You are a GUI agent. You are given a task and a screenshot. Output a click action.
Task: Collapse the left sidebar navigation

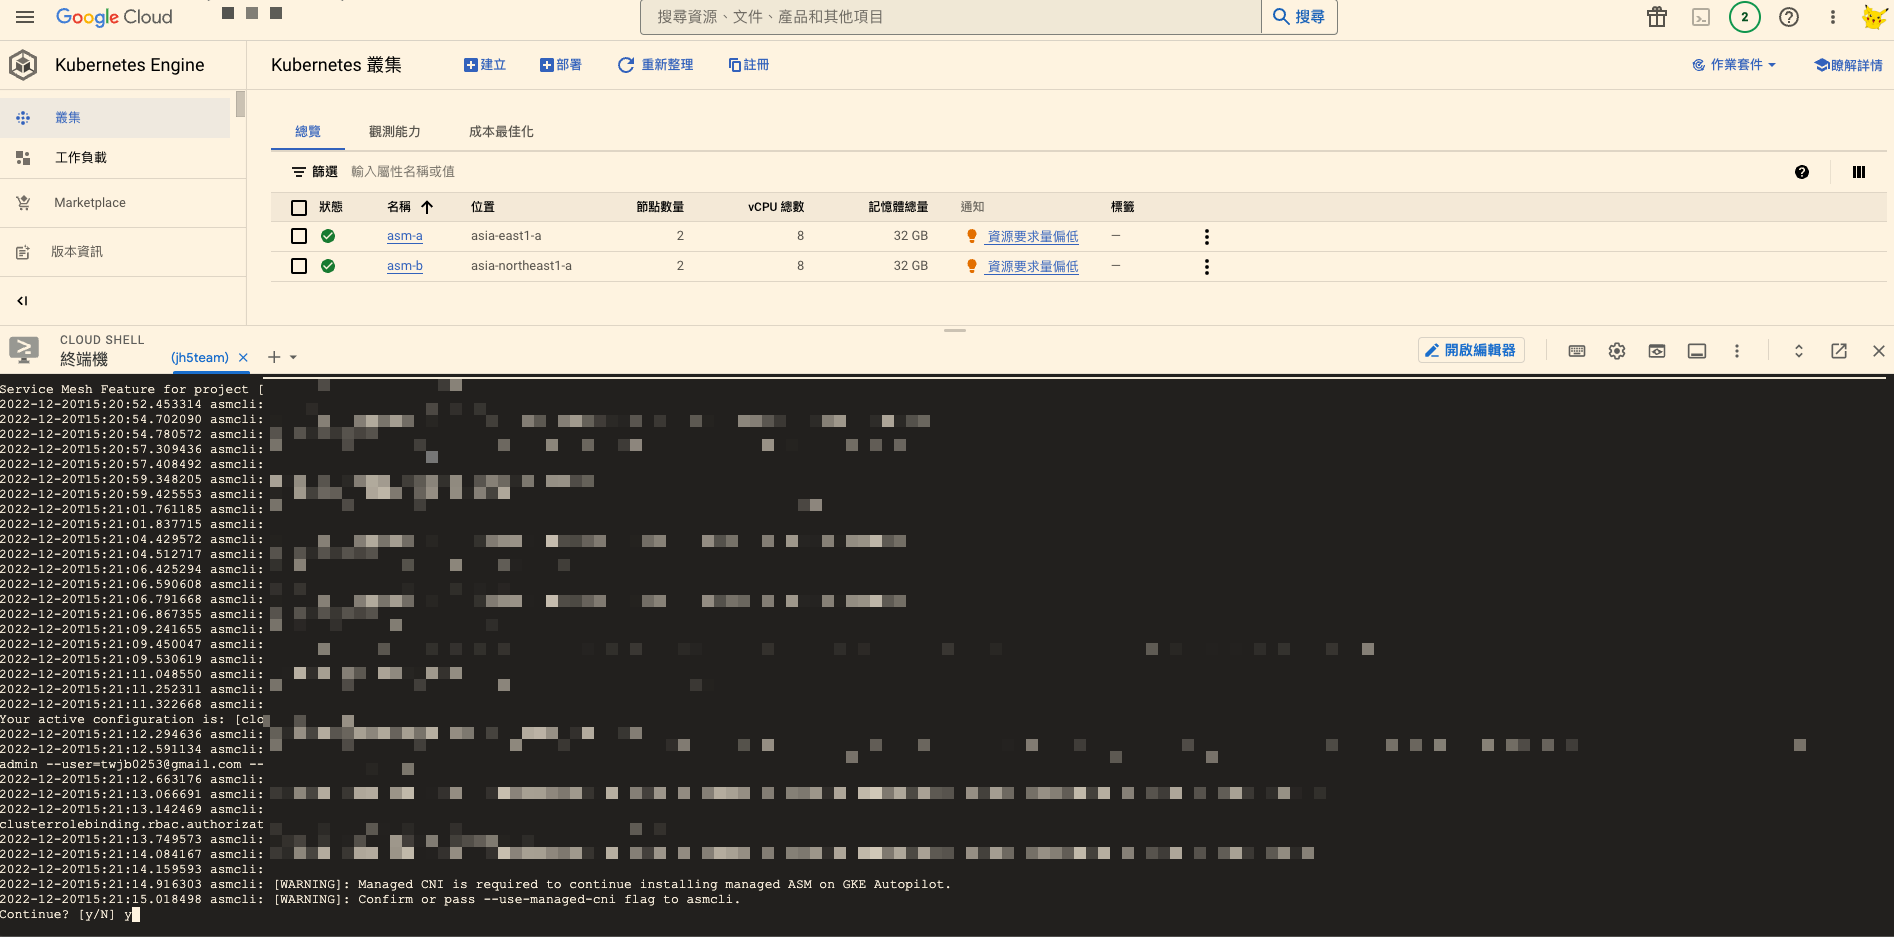tap(22, 301)
